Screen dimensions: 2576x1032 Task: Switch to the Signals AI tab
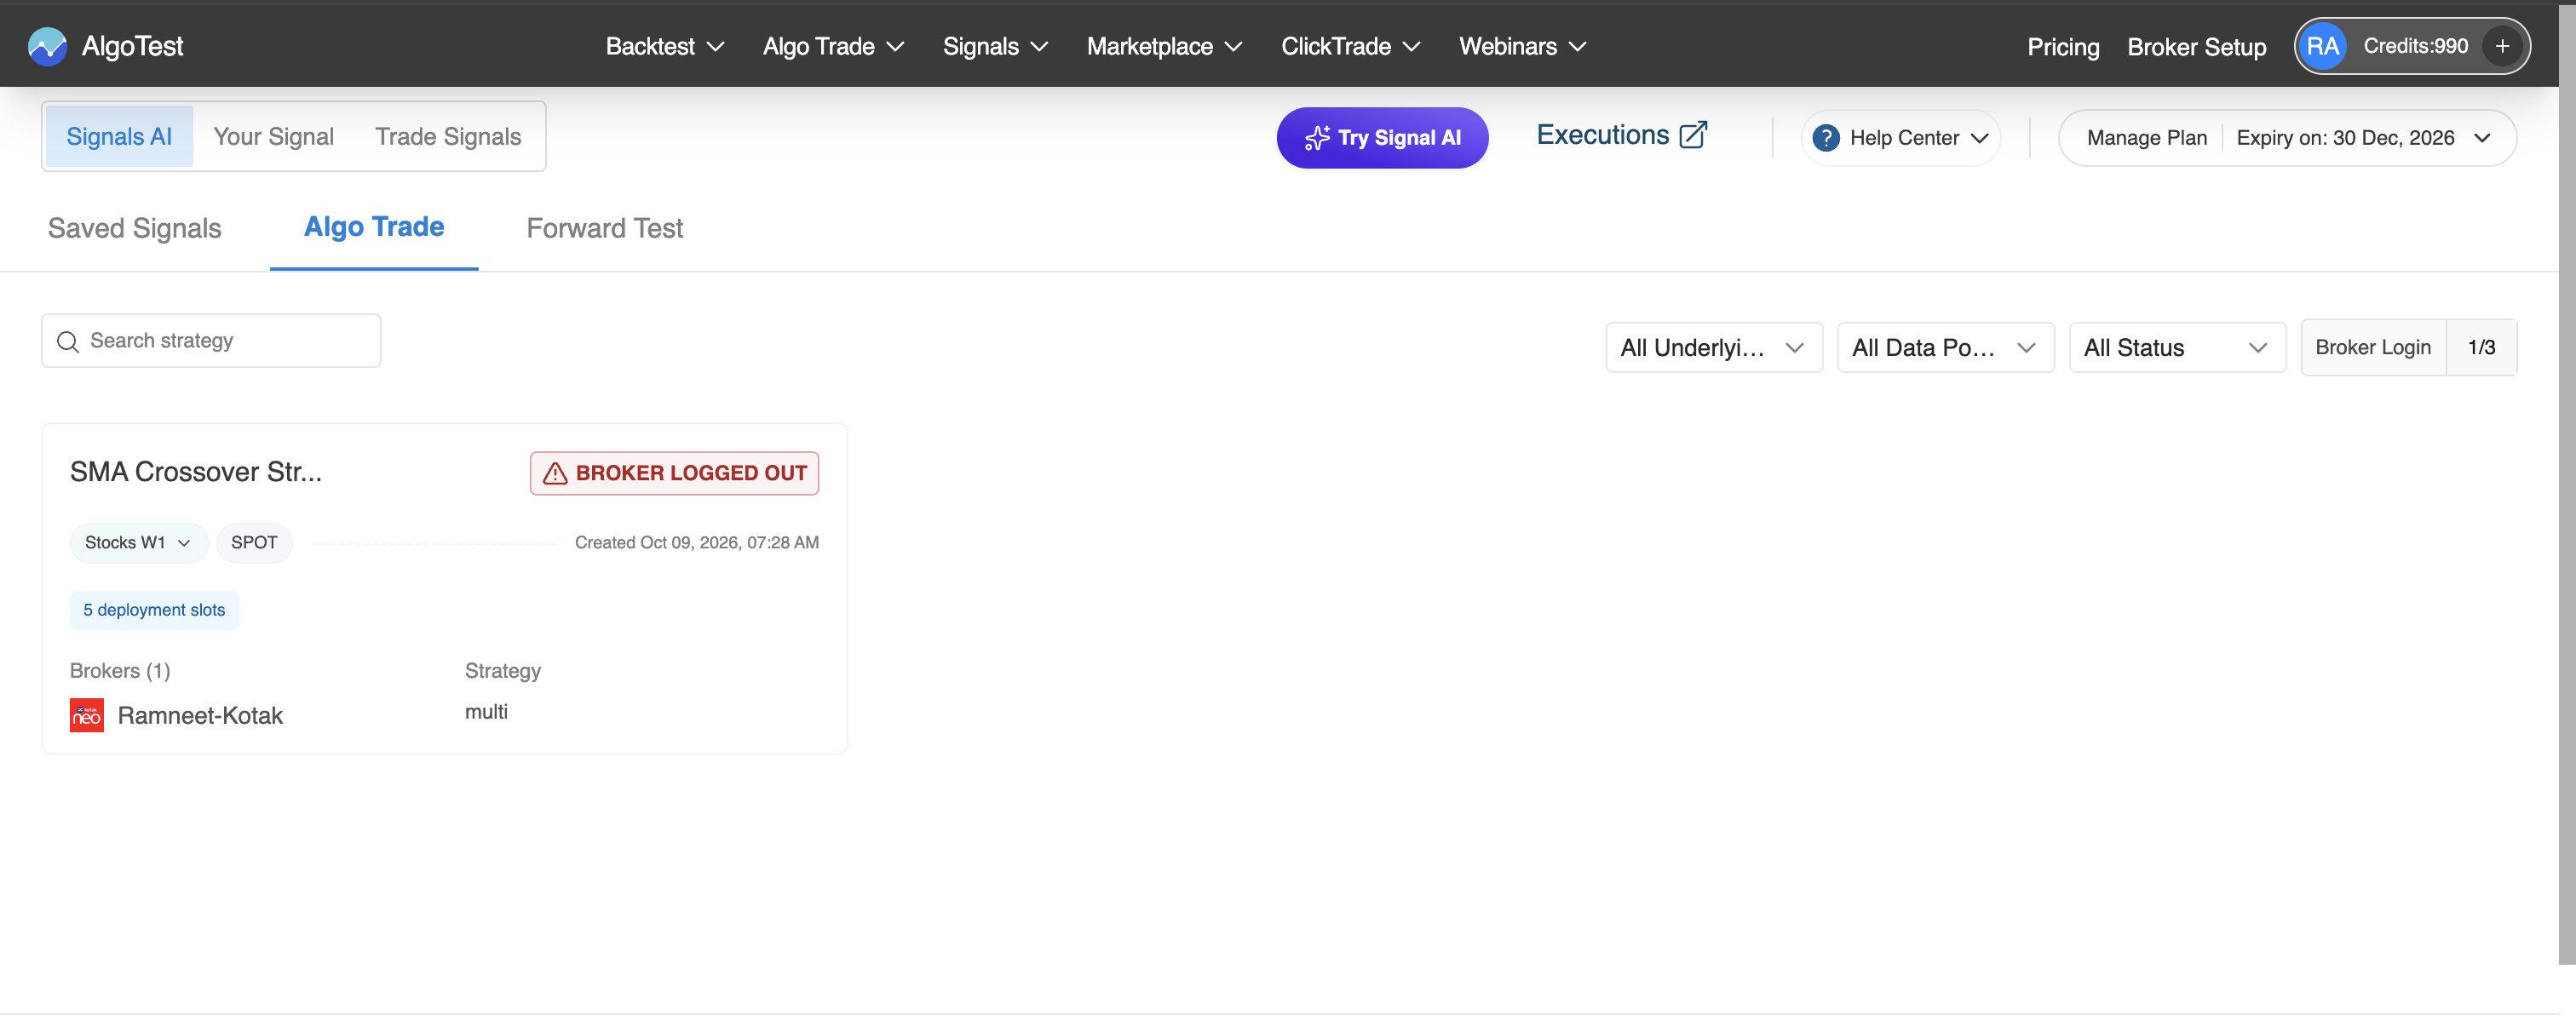coord(119,136)
